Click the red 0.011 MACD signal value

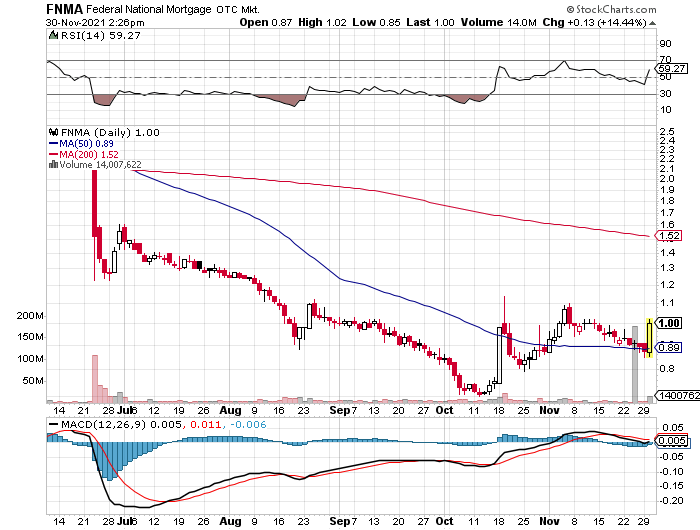[x=205, y=424]
